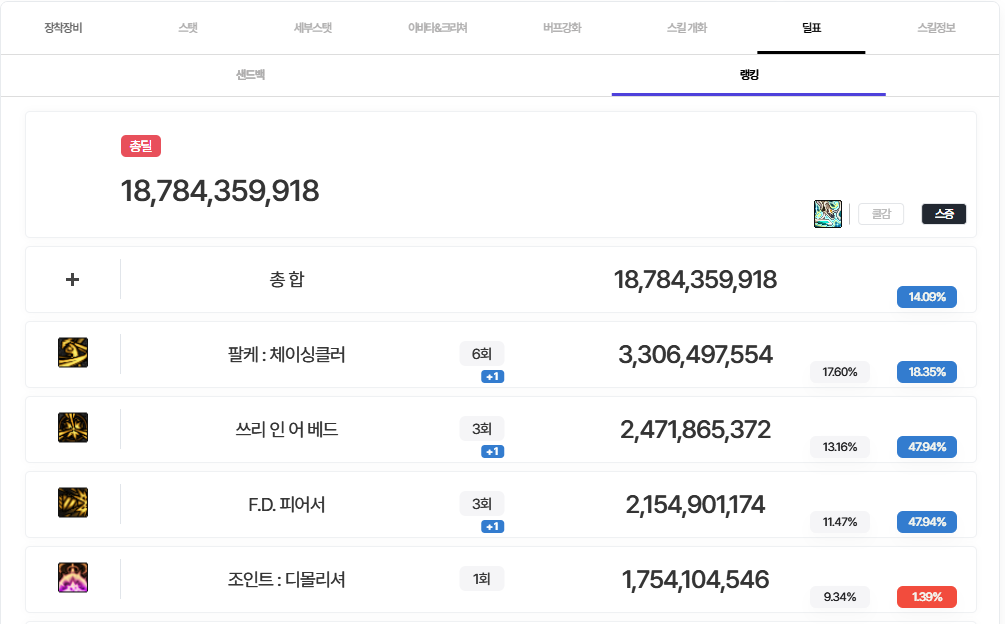This screenshot has height=624, width=1005.
Task: Click the 팔케 : 체이싱클러 skill icon
Action: (x=73, y=353)
